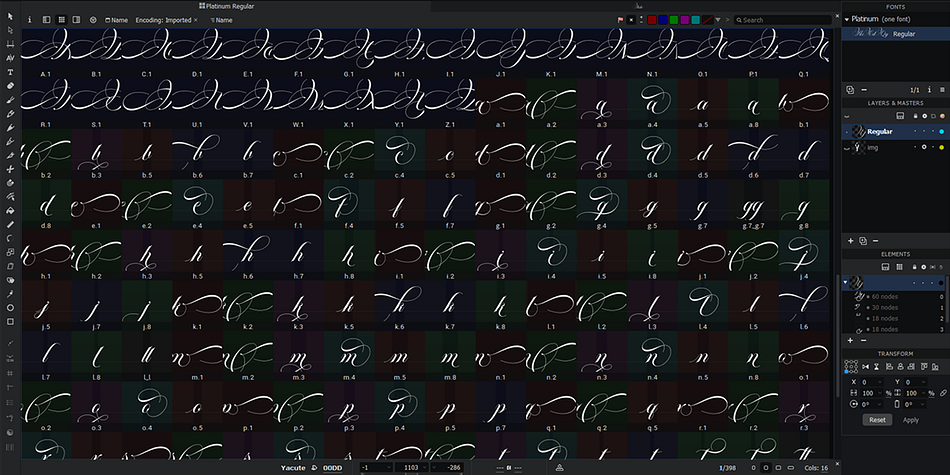Click the Reset button
950x475 pixels.
click(877, 420)
